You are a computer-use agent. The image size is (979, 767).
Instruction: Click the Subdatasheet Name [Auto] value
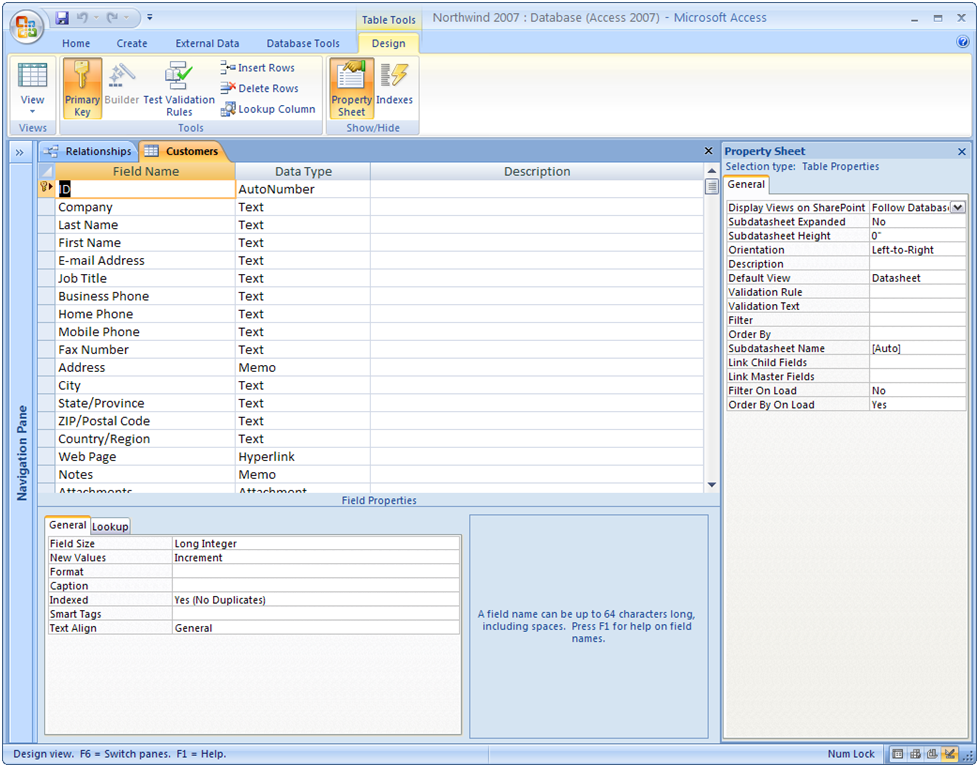coord(917,349)
